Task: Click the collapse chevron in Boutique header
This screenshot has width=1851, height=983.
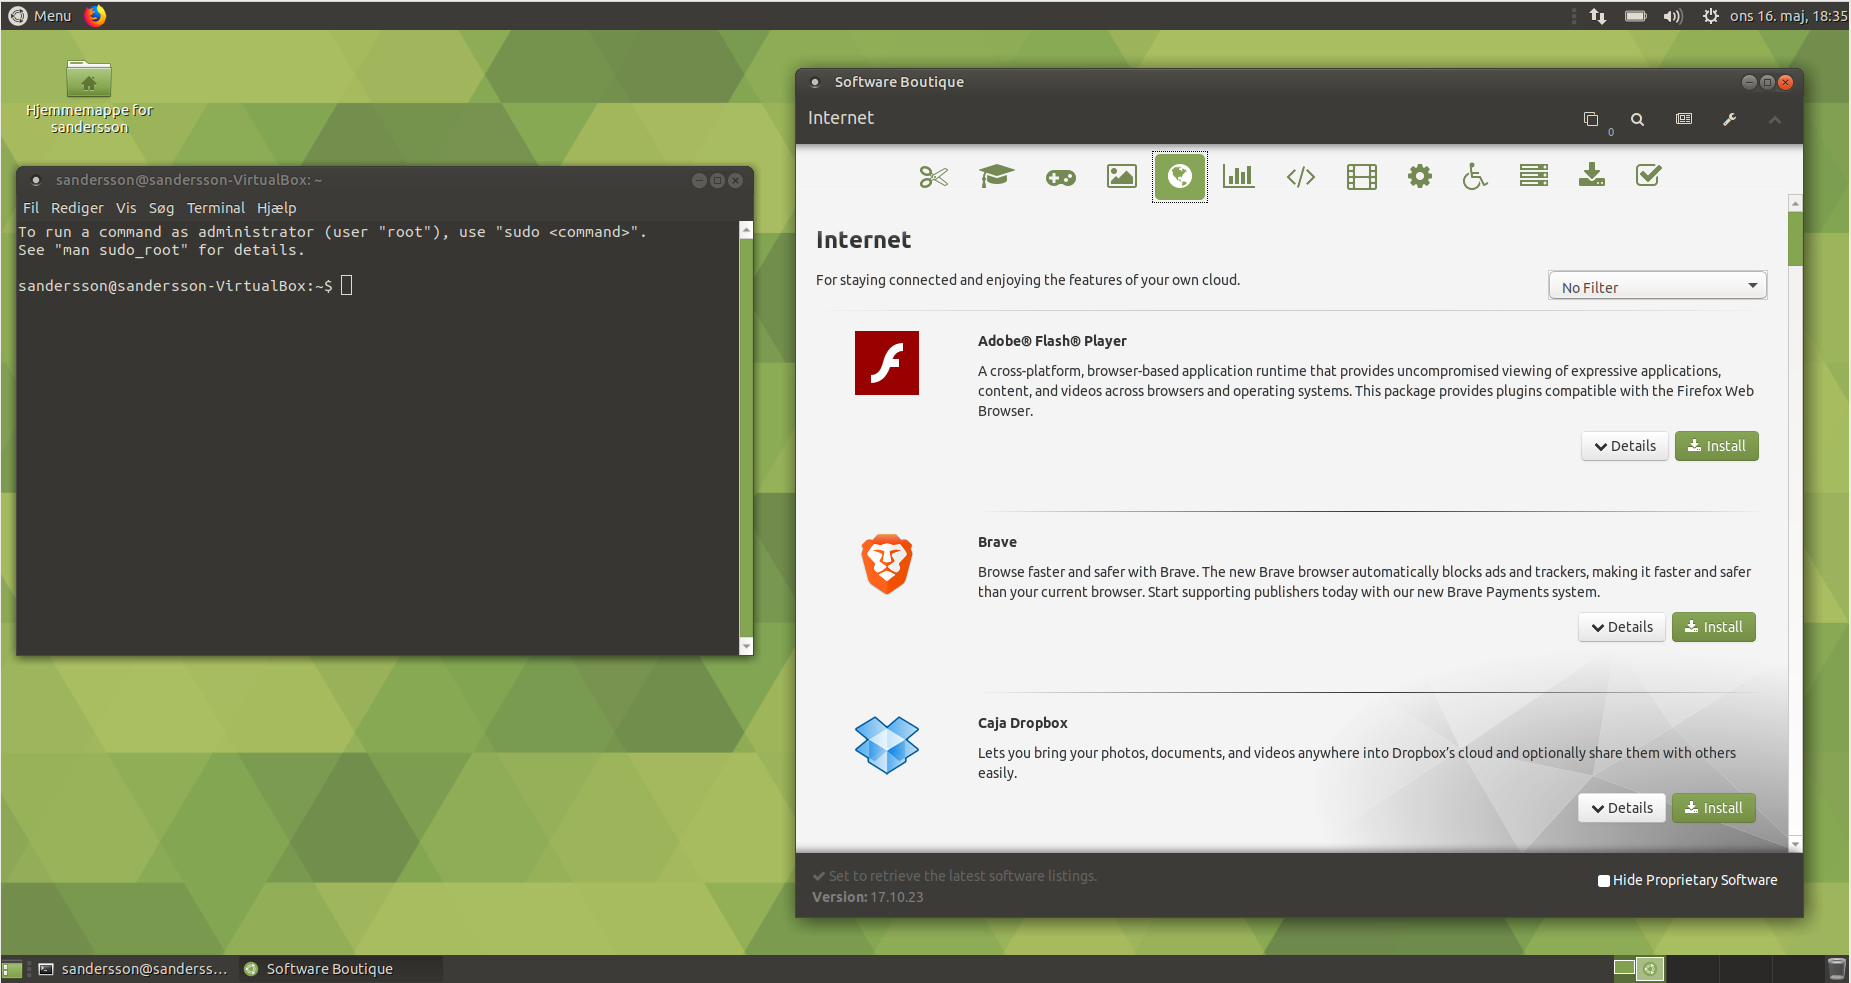Action: (x=1775, y=120)
